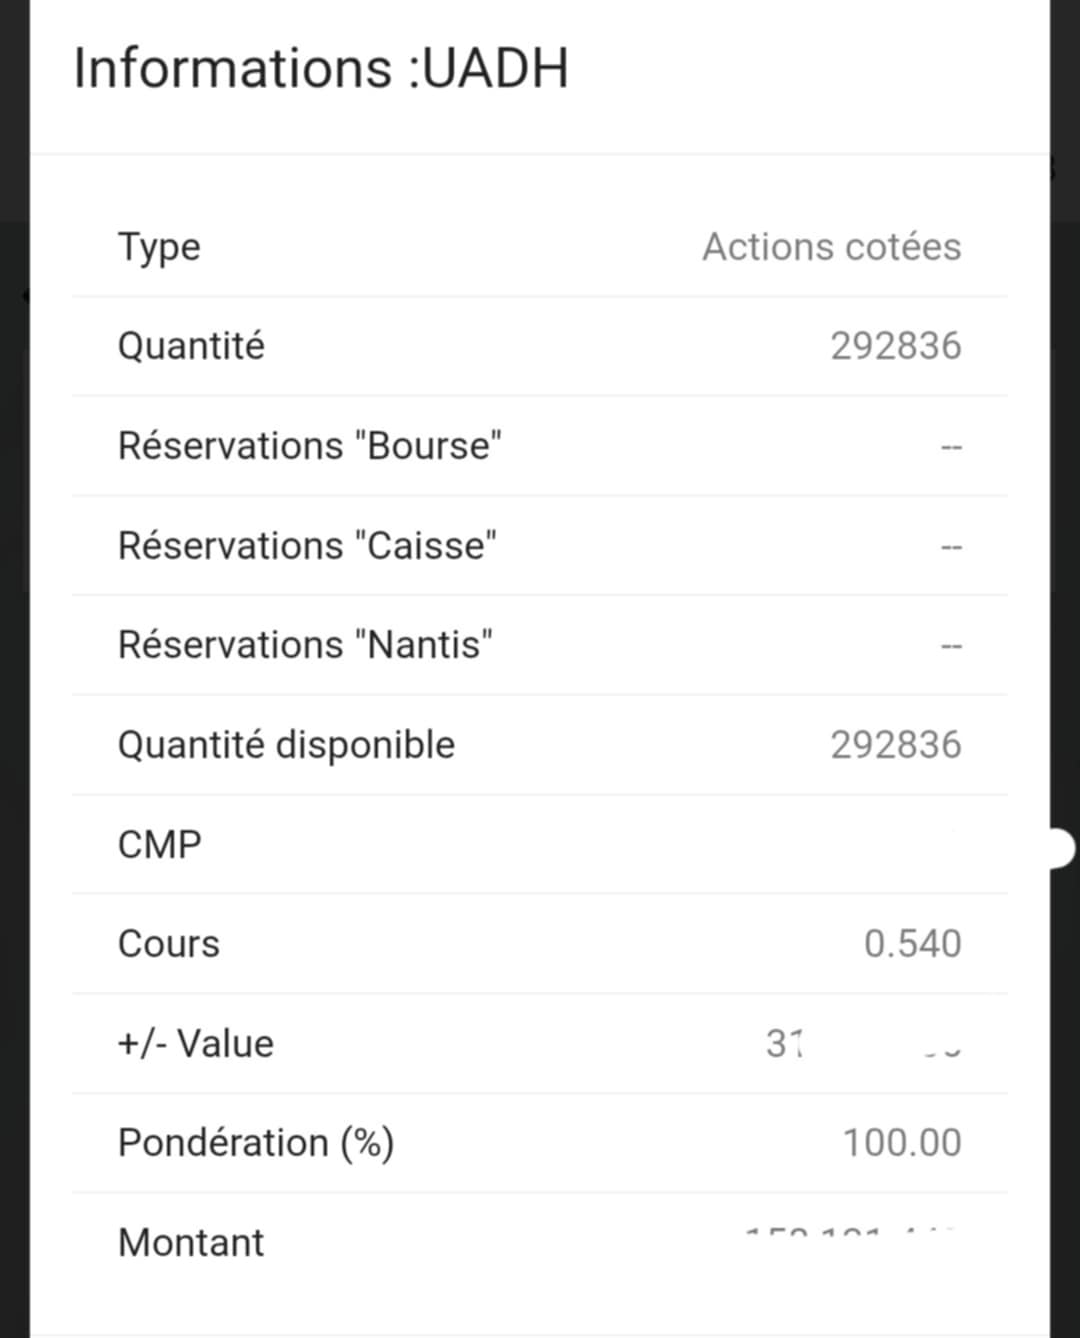Viewport: 1080px width, 1338px height.
Task: Tap the "Informations :UADH" dialog title
Action: (x=321, y=69)
